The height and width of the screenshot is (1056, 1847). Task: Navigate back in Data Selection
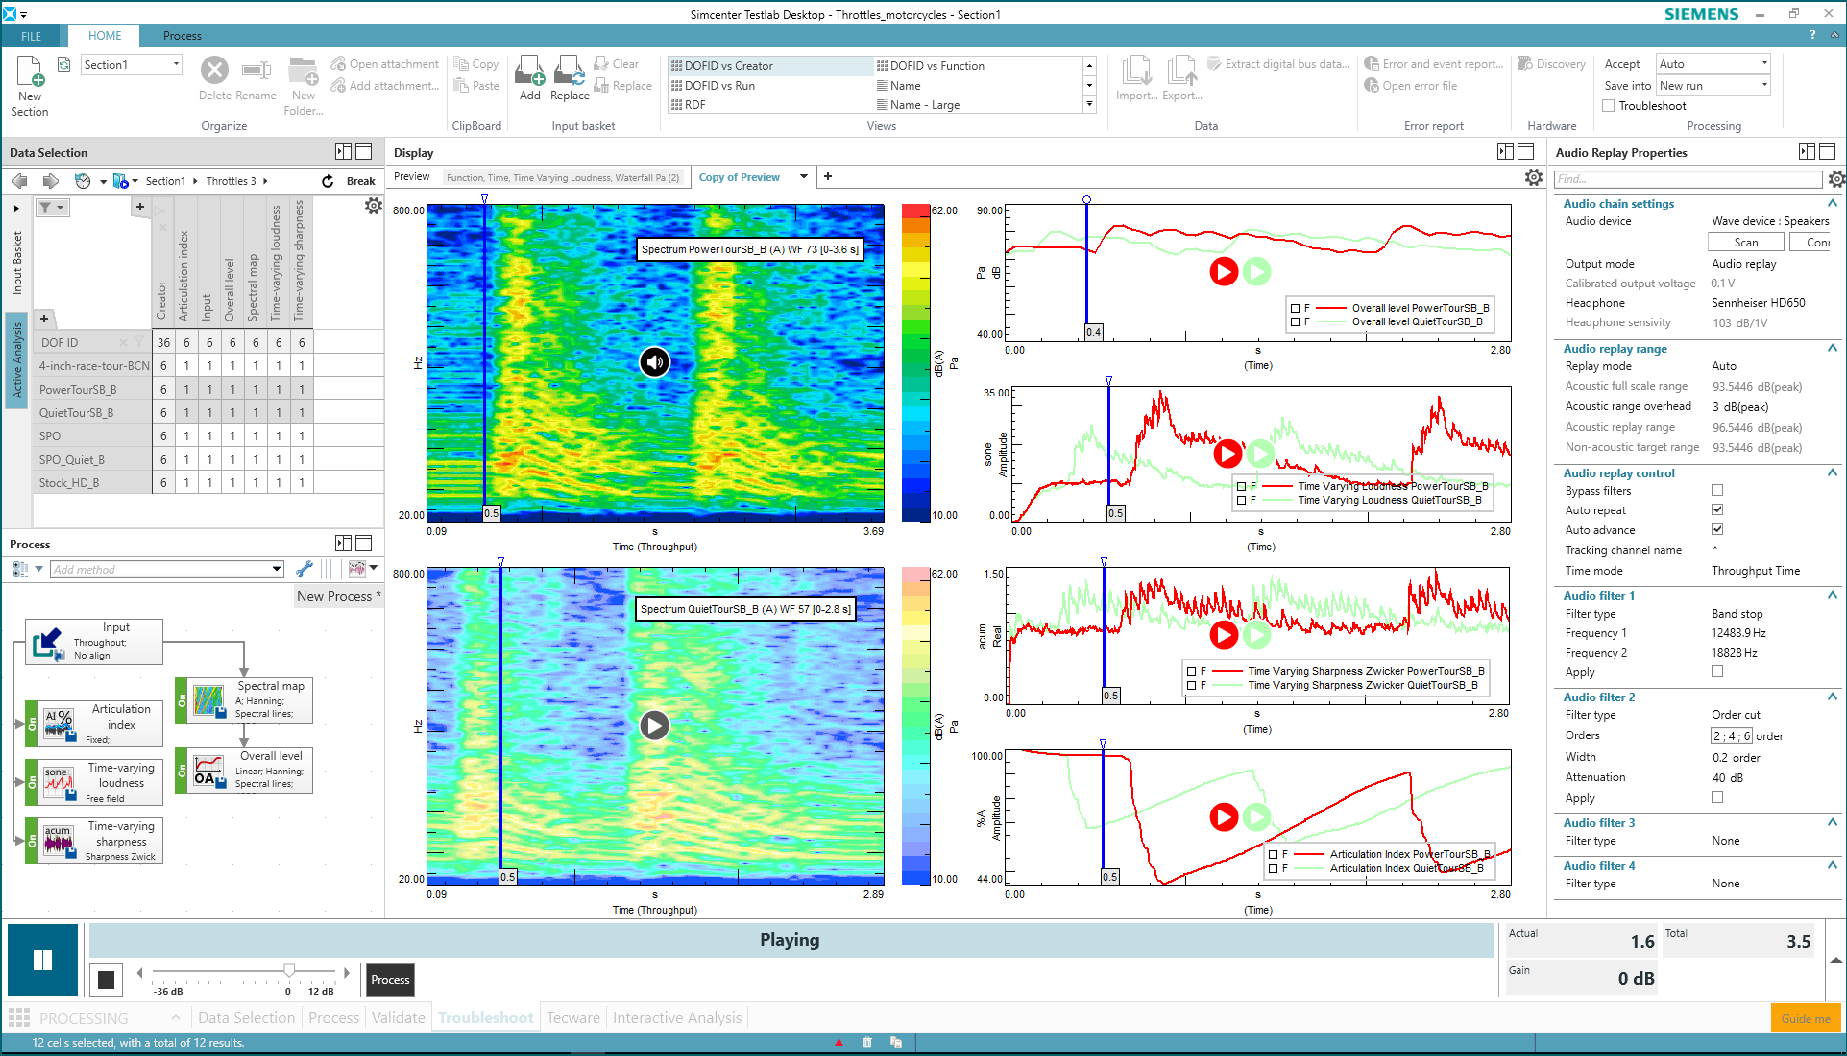click(x=20, y=181)
